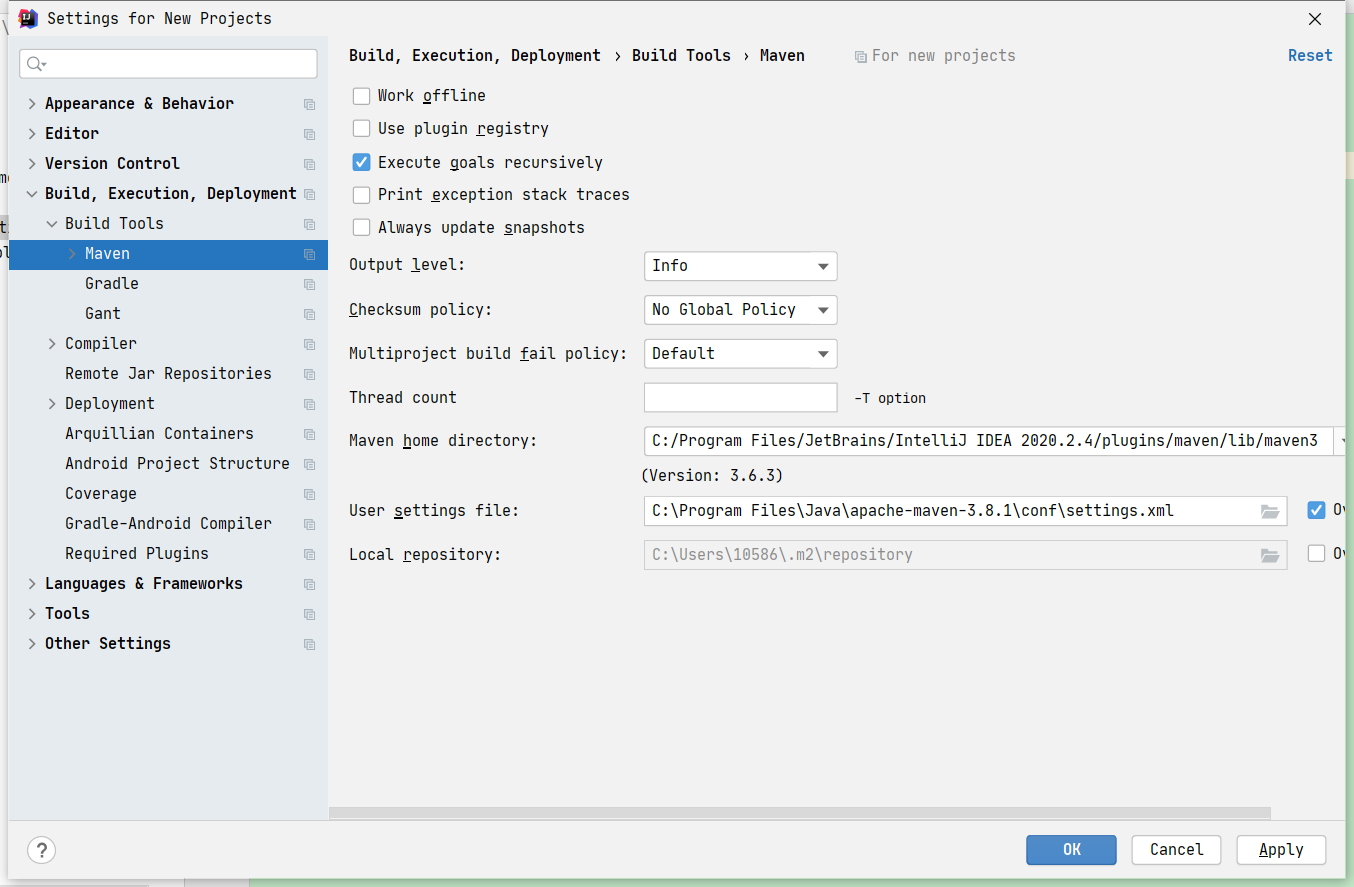Enable the Work offline checkbox
The width and height of the screenshot is (1354, 887).
[362, 96]
